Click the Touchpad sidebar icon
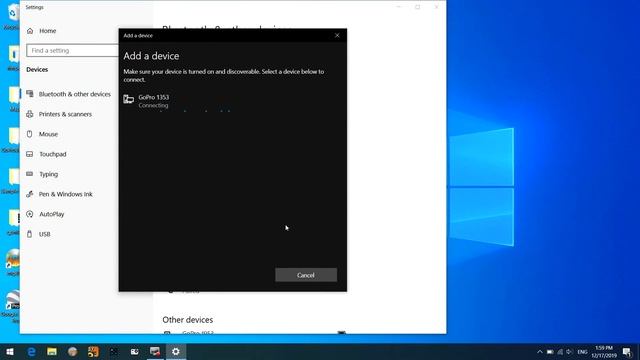Viewport: 640px width, 360px height. (29, 154)
